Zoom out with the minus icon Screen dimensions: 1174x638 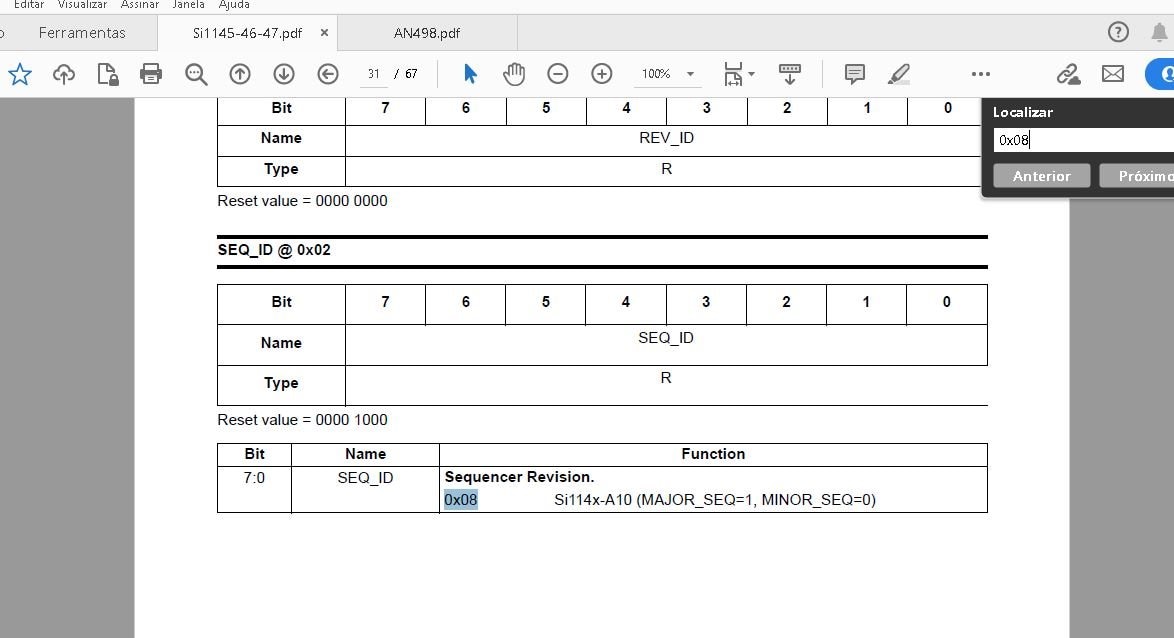click(558, 73)
